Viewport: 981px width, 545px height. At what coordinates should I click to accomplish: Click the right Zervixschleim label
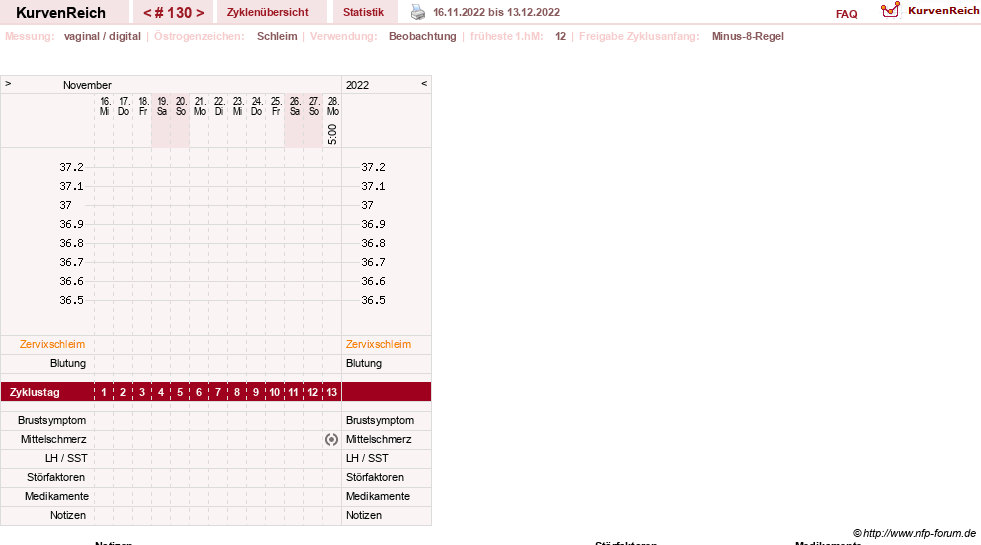click(x=378, y=344)
